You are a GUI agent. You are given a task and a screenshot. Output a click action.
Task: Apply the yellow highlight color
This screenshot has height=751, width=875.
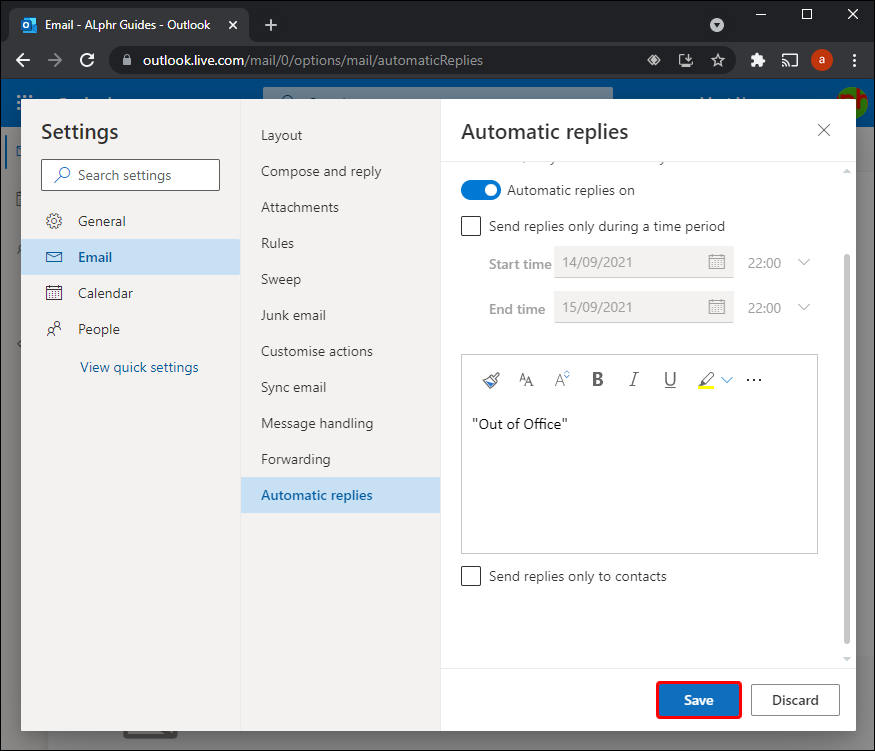(706, 380)
